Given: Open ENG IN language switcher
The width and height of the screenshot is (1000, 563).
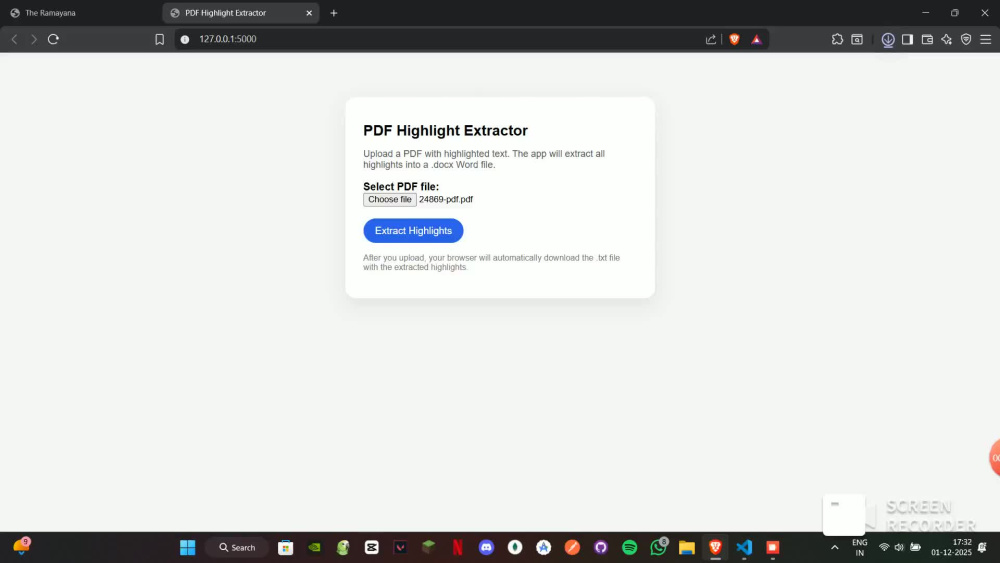Looking at the screenshot, I should 860,547.
